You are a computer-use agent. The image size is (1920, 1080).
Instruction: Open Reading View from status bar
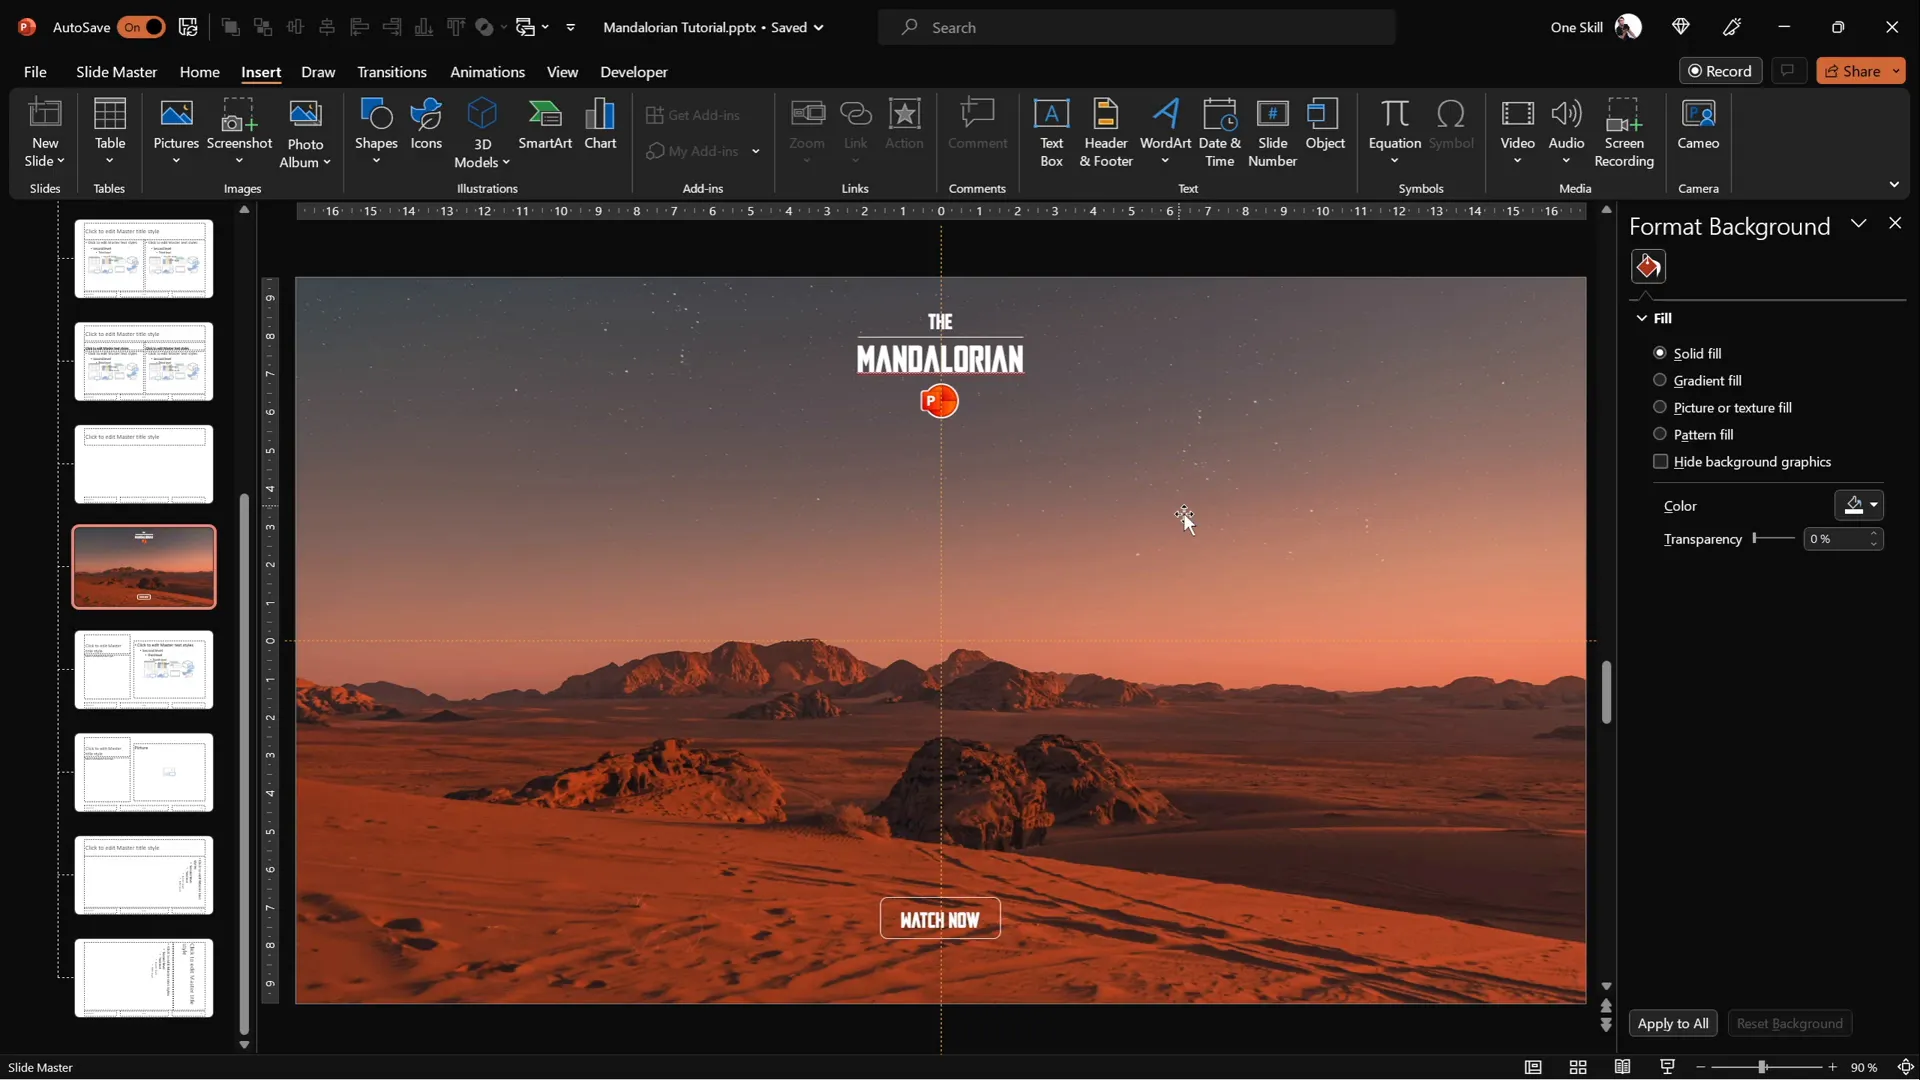coord(1622,1067)
